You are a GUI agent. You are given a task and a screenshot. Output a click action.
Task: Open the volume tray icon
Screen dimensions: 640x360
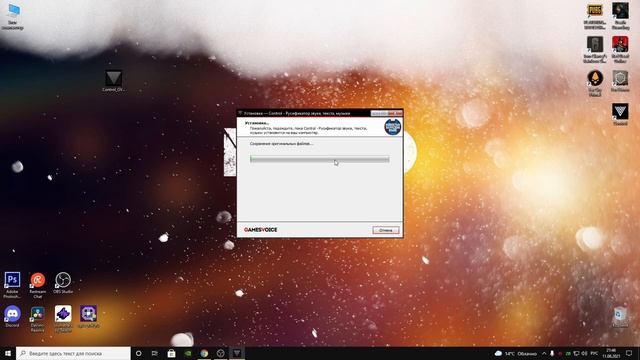click(x=584, y=353)
